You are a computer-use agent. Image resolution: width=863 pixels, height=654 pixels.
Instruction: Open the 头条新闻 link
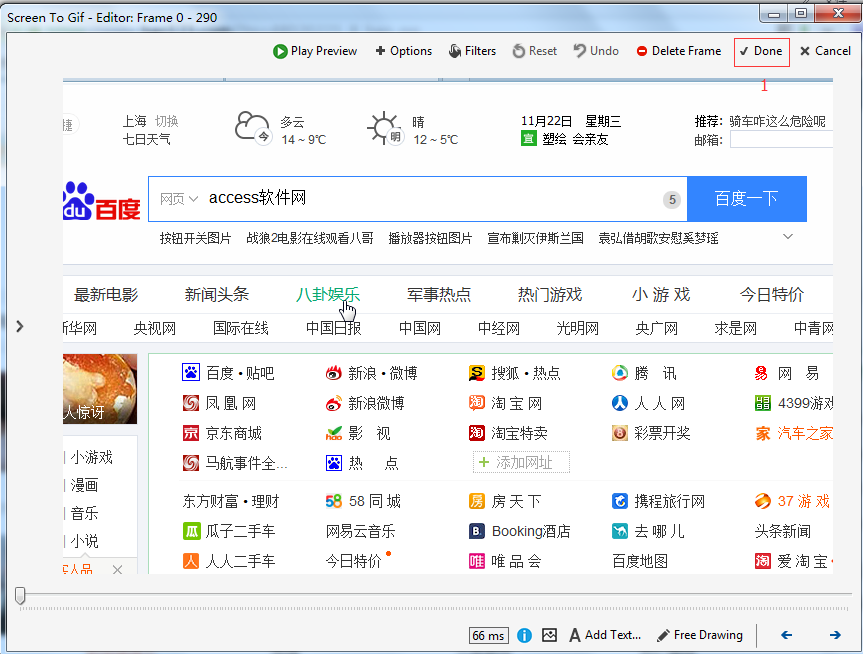(x=783, y=531)
